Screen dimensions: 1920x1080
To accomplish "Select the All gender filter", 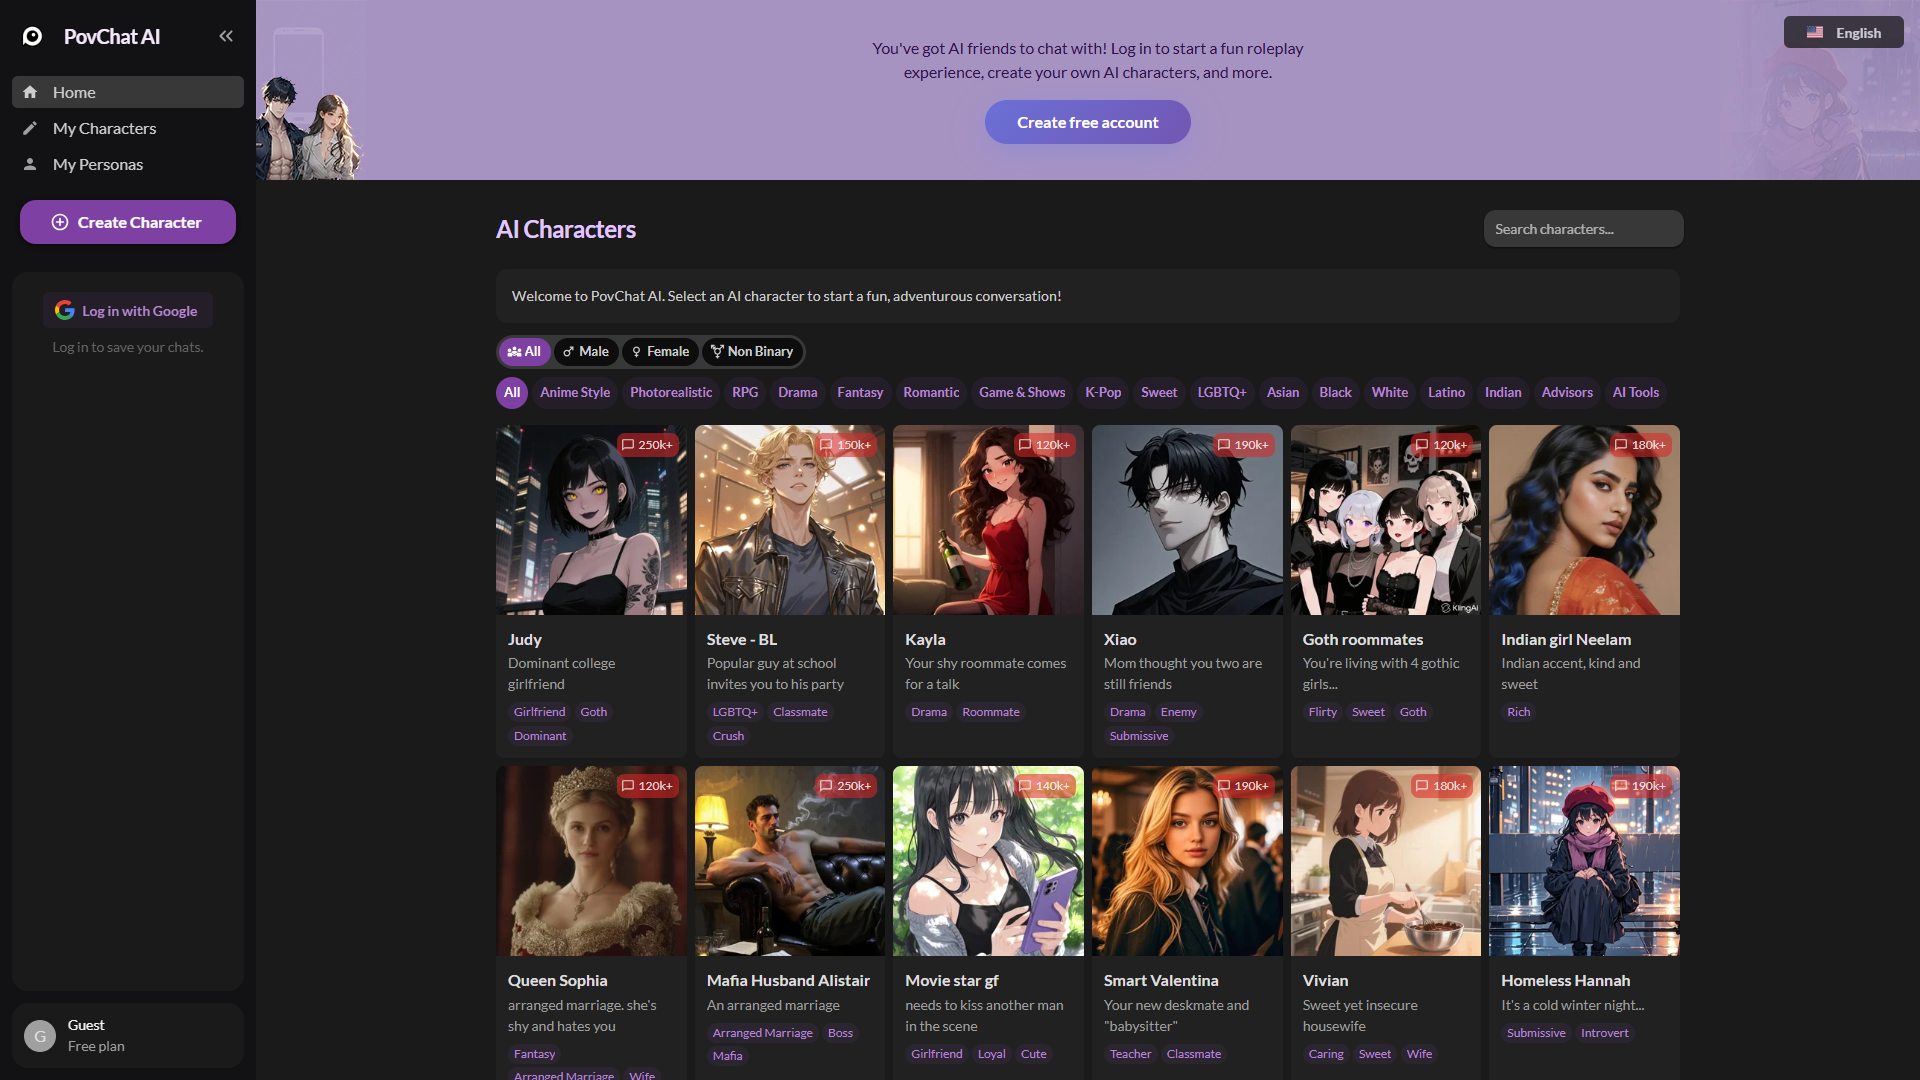I will (524, 351).
